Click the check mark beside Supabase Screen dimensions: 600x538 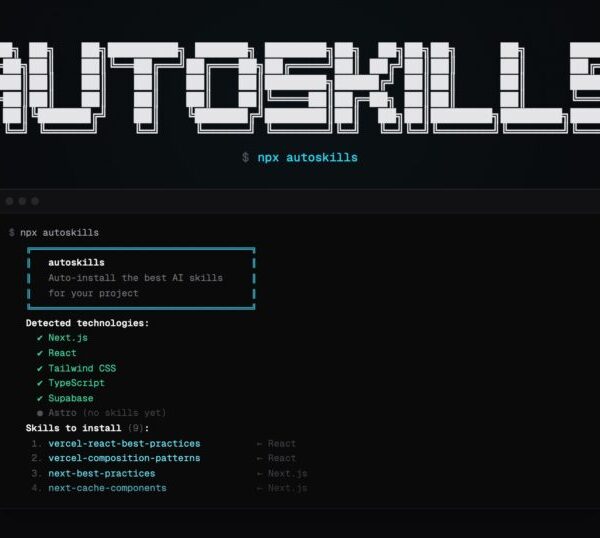(40, 399)
